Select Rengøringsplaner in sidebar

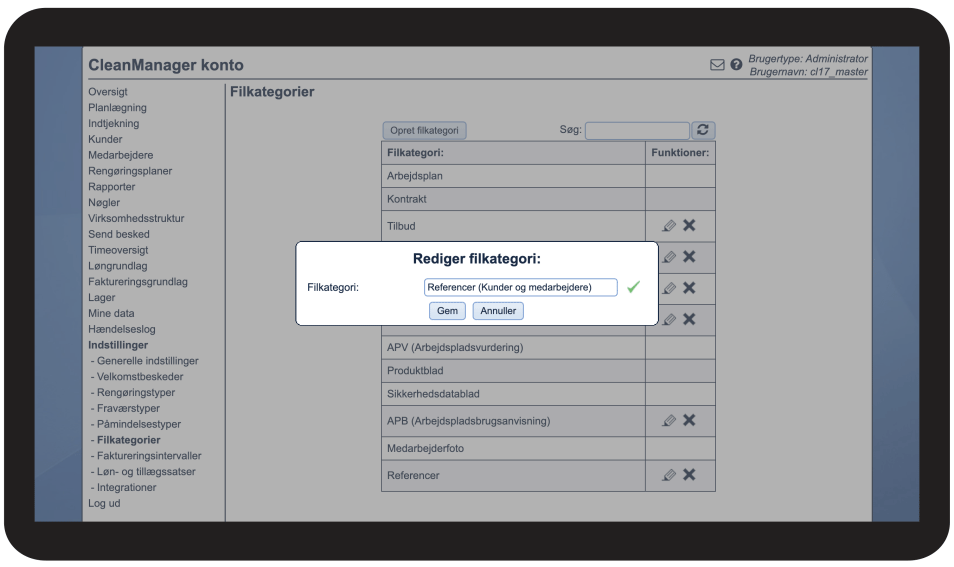pyautogui.click(x=130, y=171)
